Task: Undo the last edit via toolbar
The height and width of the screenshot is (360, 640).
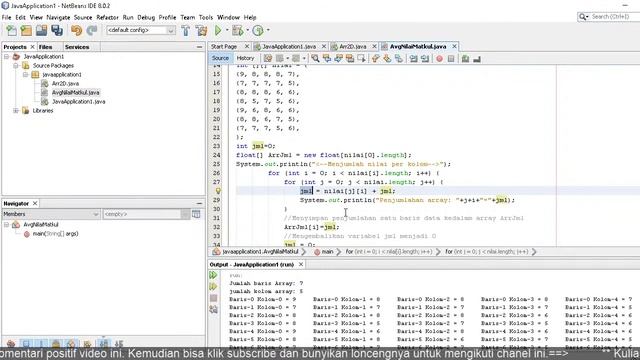Action: [76, 30]
